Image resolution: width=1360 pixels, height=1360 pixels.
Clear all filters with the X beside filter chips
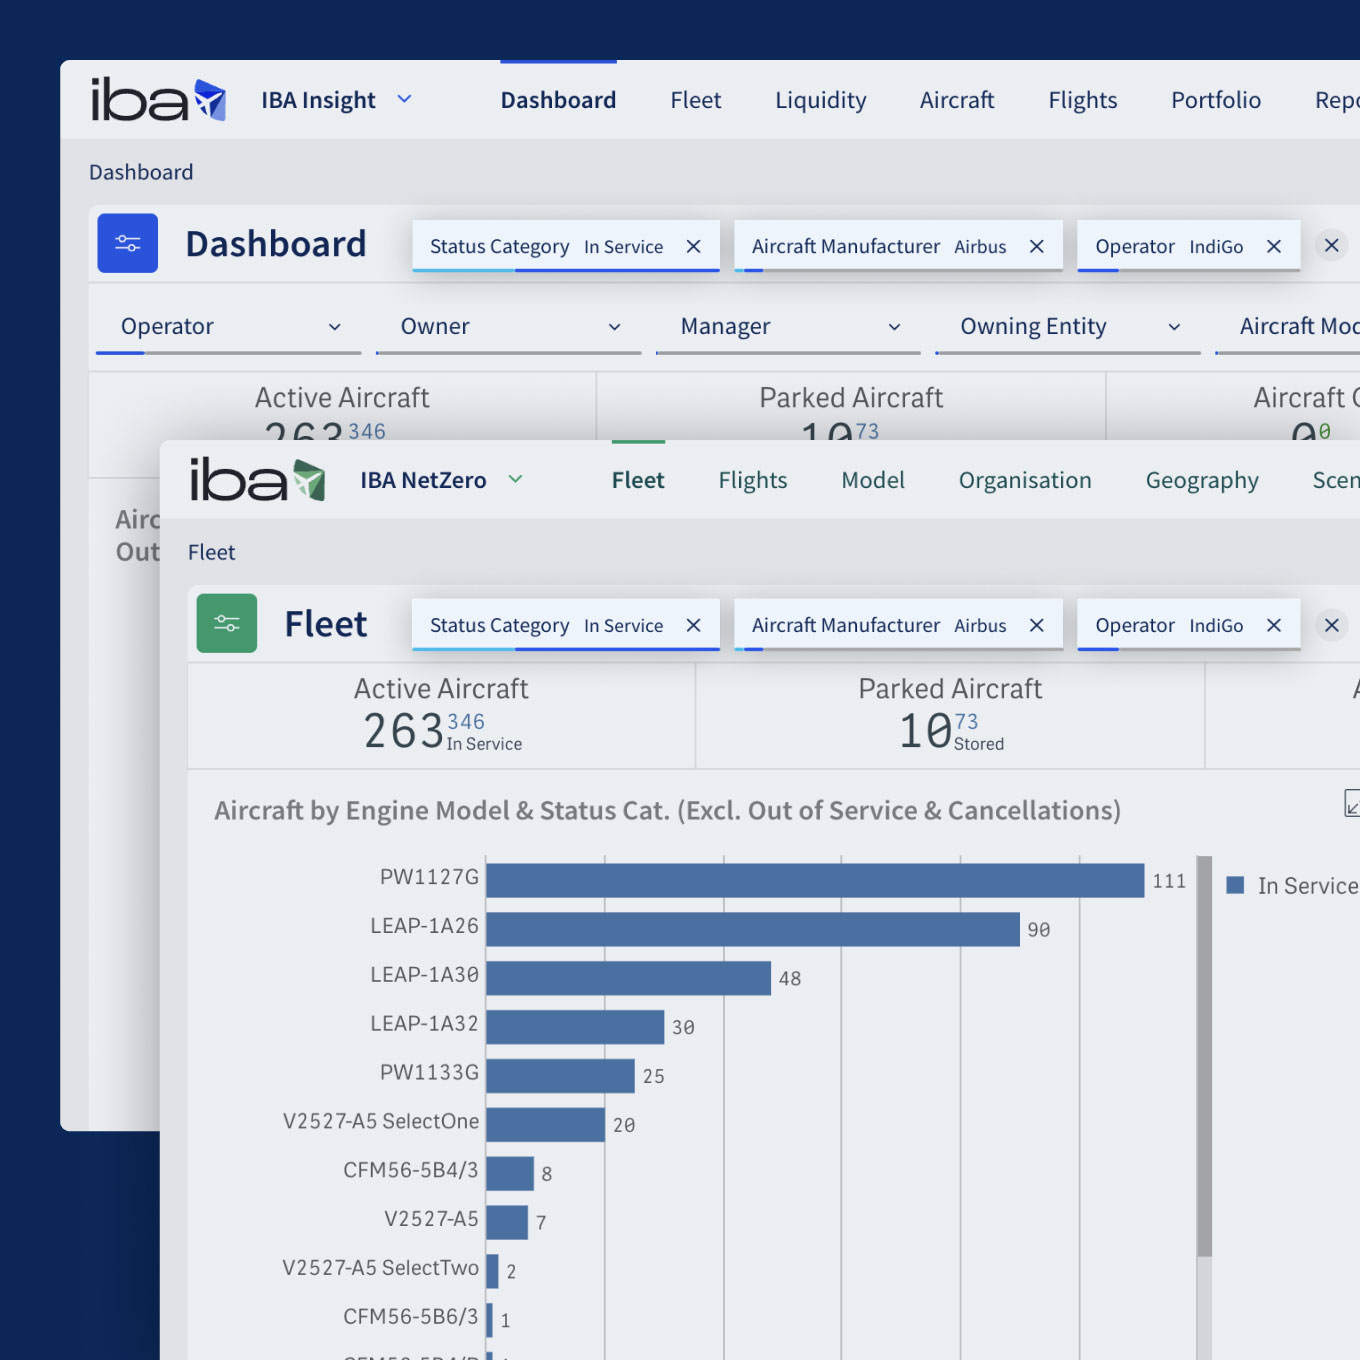[x=1331, y=625]
